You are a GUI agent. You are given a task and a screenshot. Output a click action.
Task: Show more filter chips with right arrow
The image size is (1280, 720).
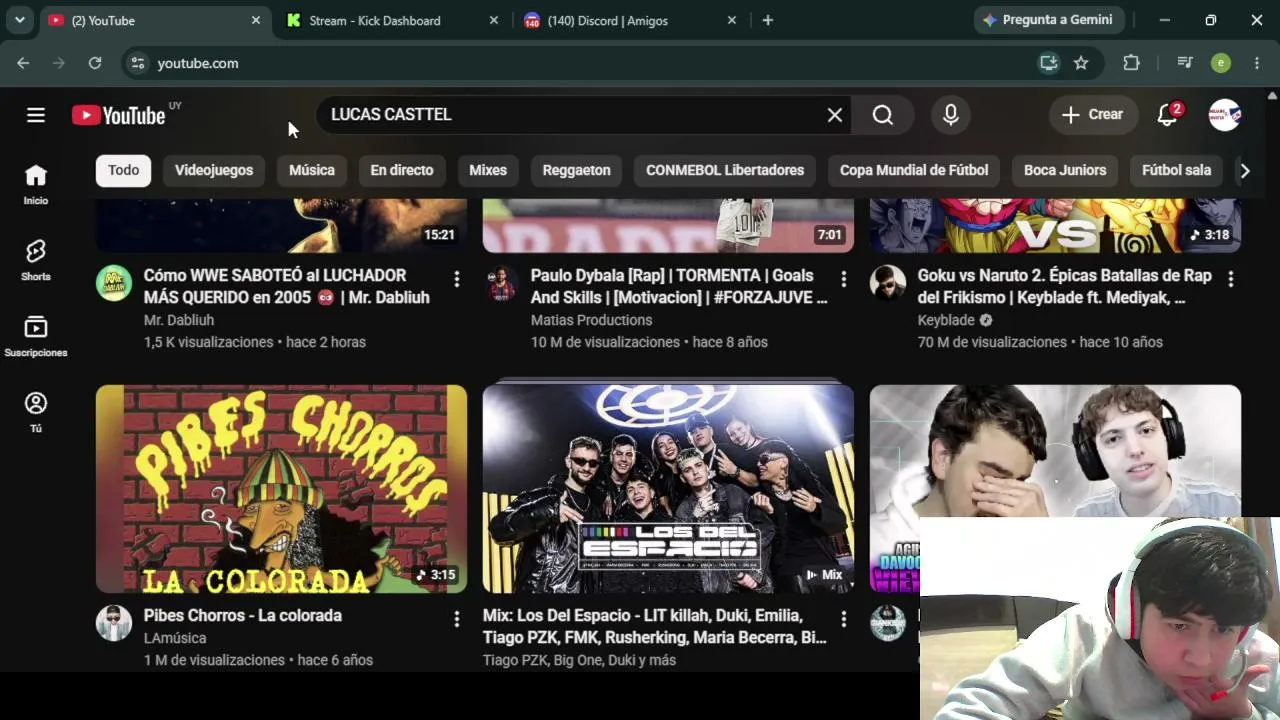pos(1245,171)
